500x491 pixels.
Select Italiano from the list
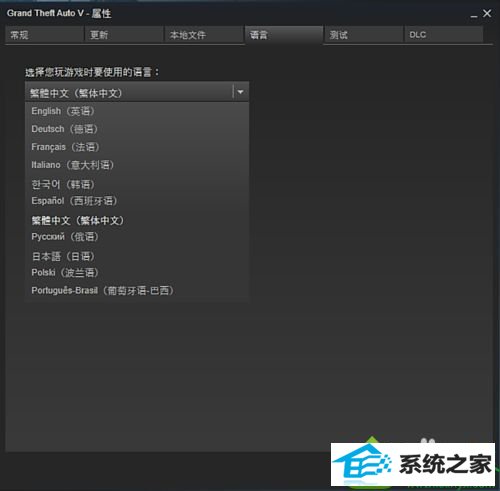(137, 165)
